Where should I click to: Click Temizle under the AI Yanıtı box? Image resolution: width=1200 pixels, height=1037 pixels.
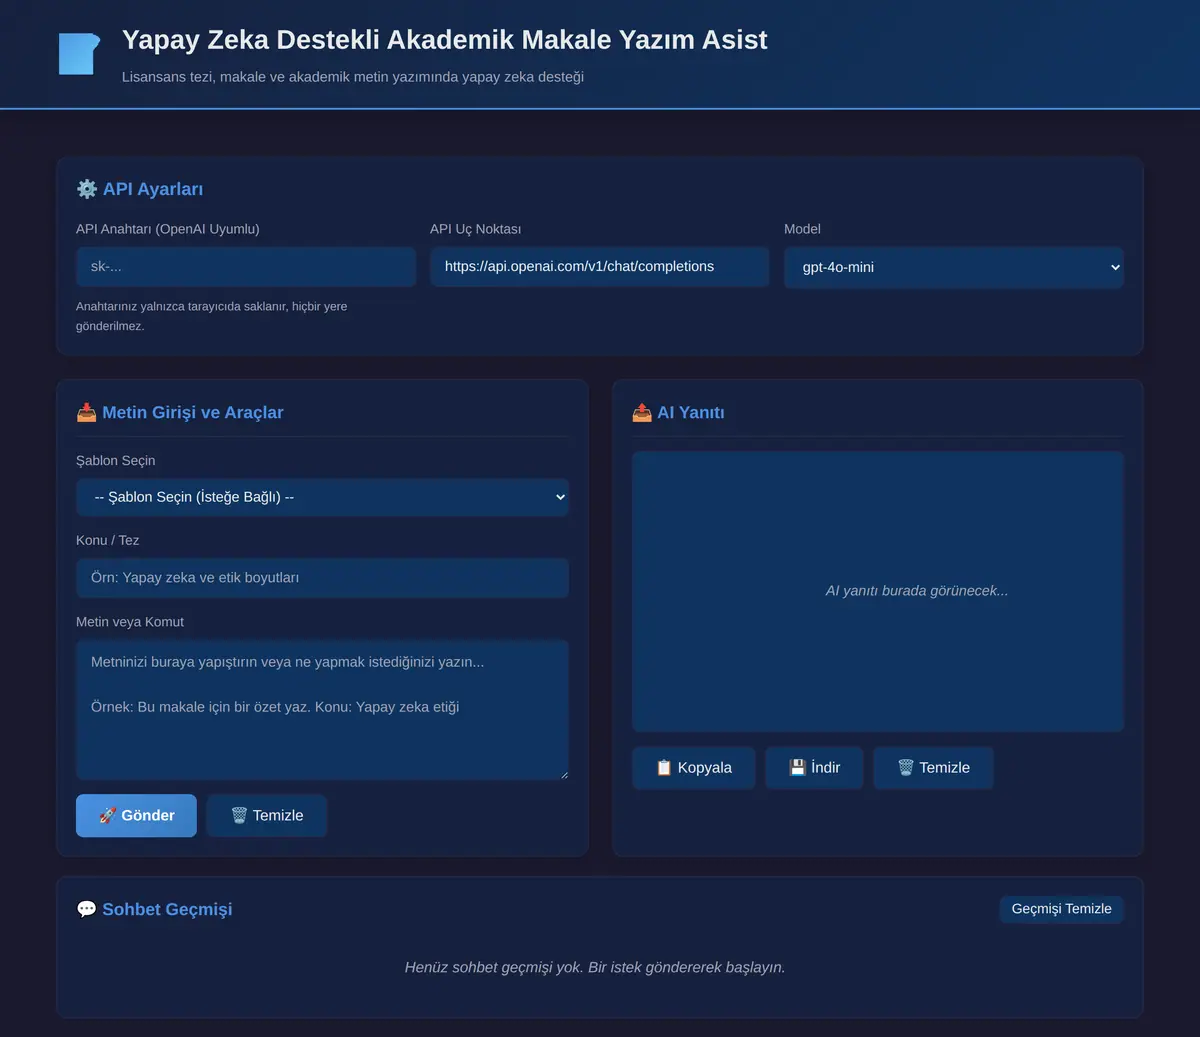coord(934,768)
